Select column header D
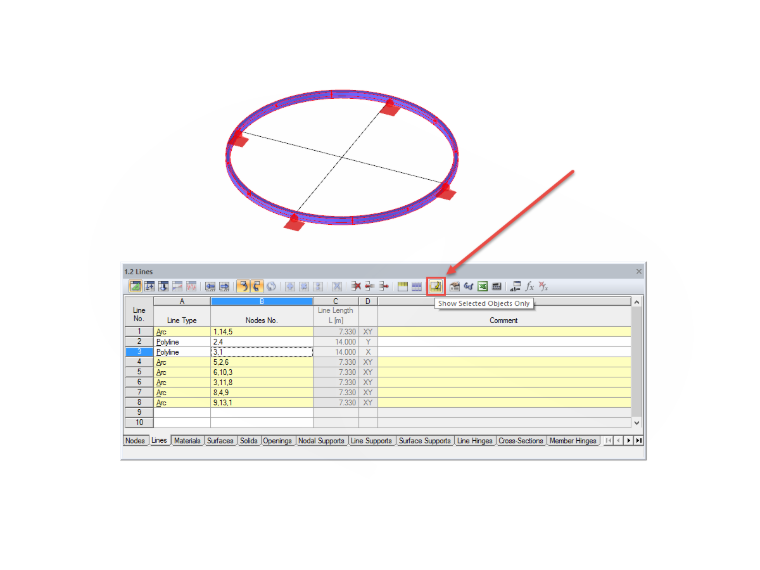760x570 pixels. 368,301
